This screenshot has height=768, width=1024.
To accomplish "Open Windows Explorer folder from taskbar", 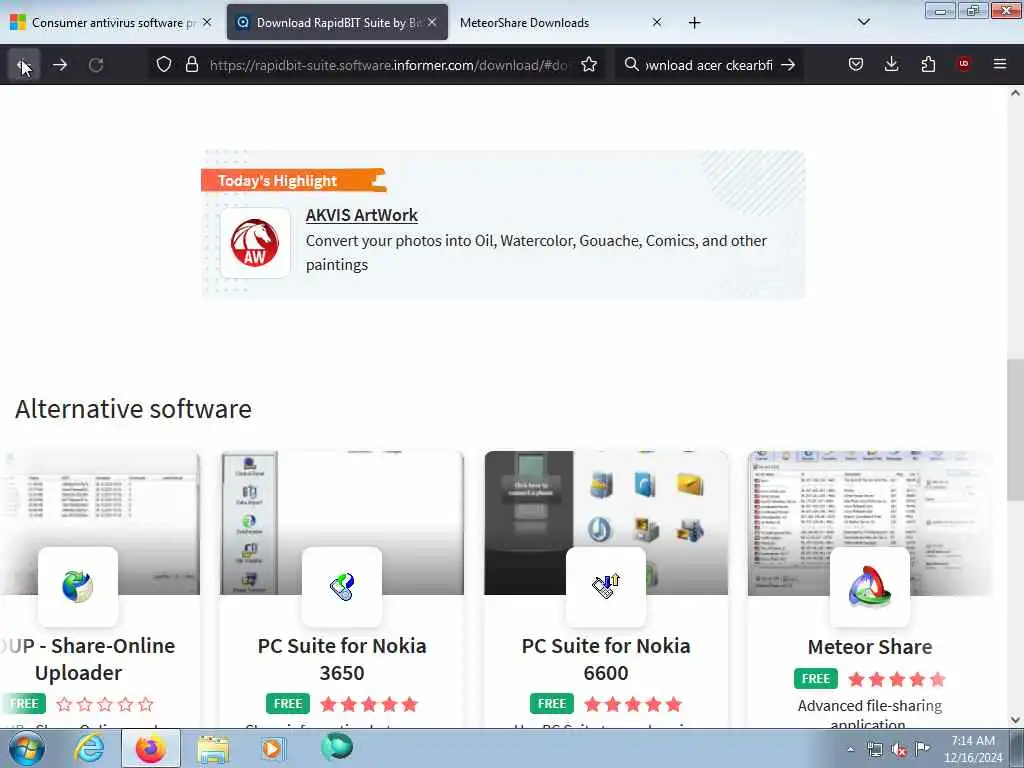I will 213,749.
